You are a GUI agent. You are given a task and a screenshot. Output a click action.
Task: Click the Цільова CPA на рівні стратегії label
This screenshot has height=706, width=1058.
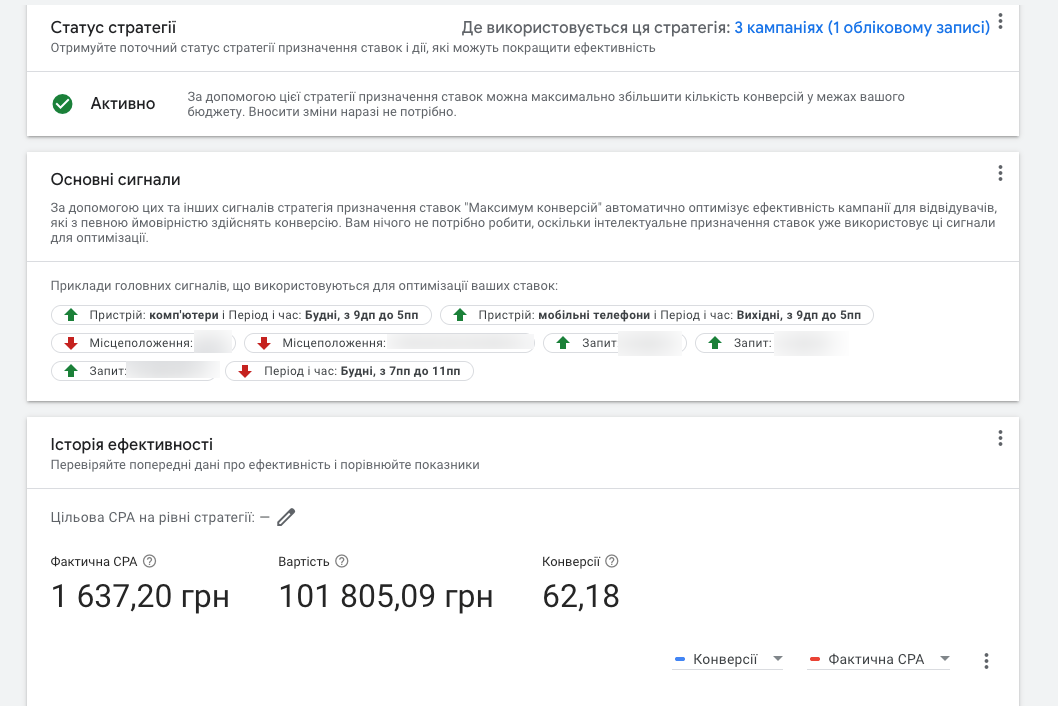click(152, 518)
